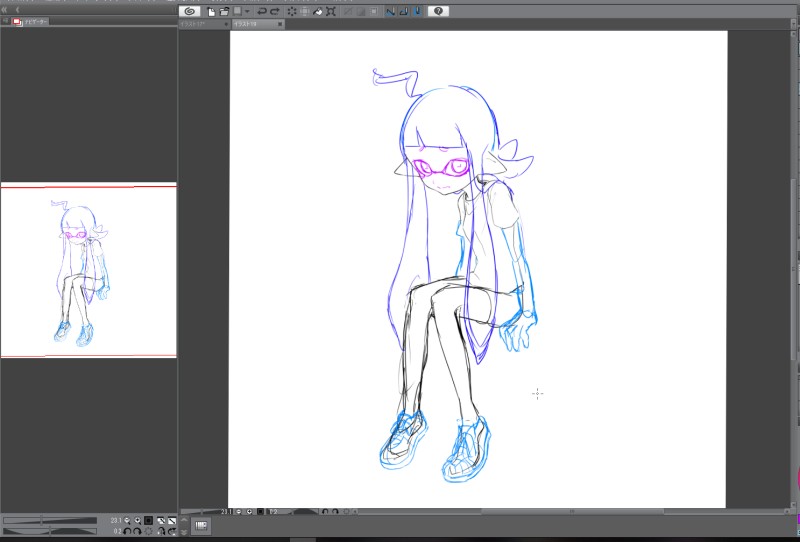Toggle snap to grid

pyautogui.click(x=416, y=11)
